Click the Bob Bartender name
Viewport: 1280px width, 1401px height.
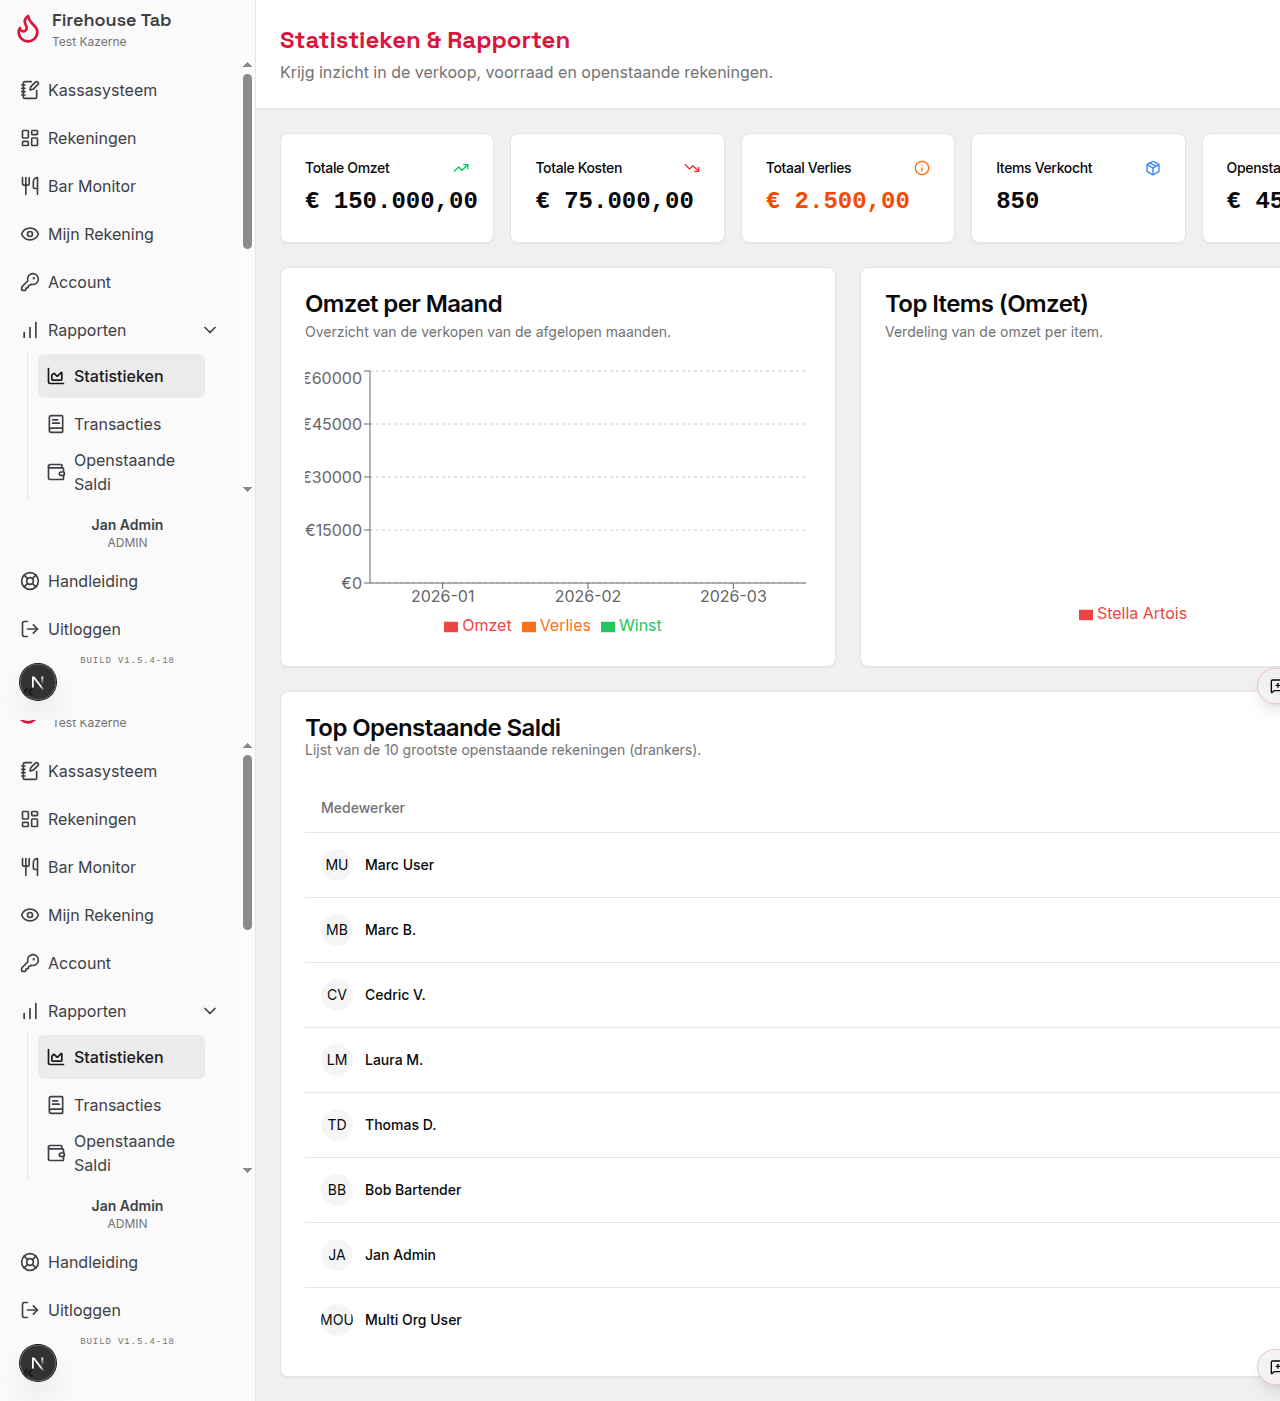[x=413, y=1190]
